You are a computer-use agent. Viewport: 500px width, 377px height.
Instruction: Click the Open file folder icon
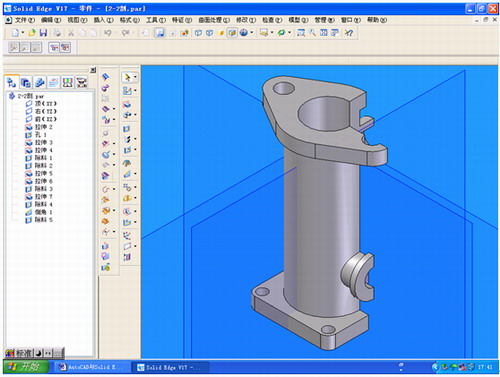point(32,33)
